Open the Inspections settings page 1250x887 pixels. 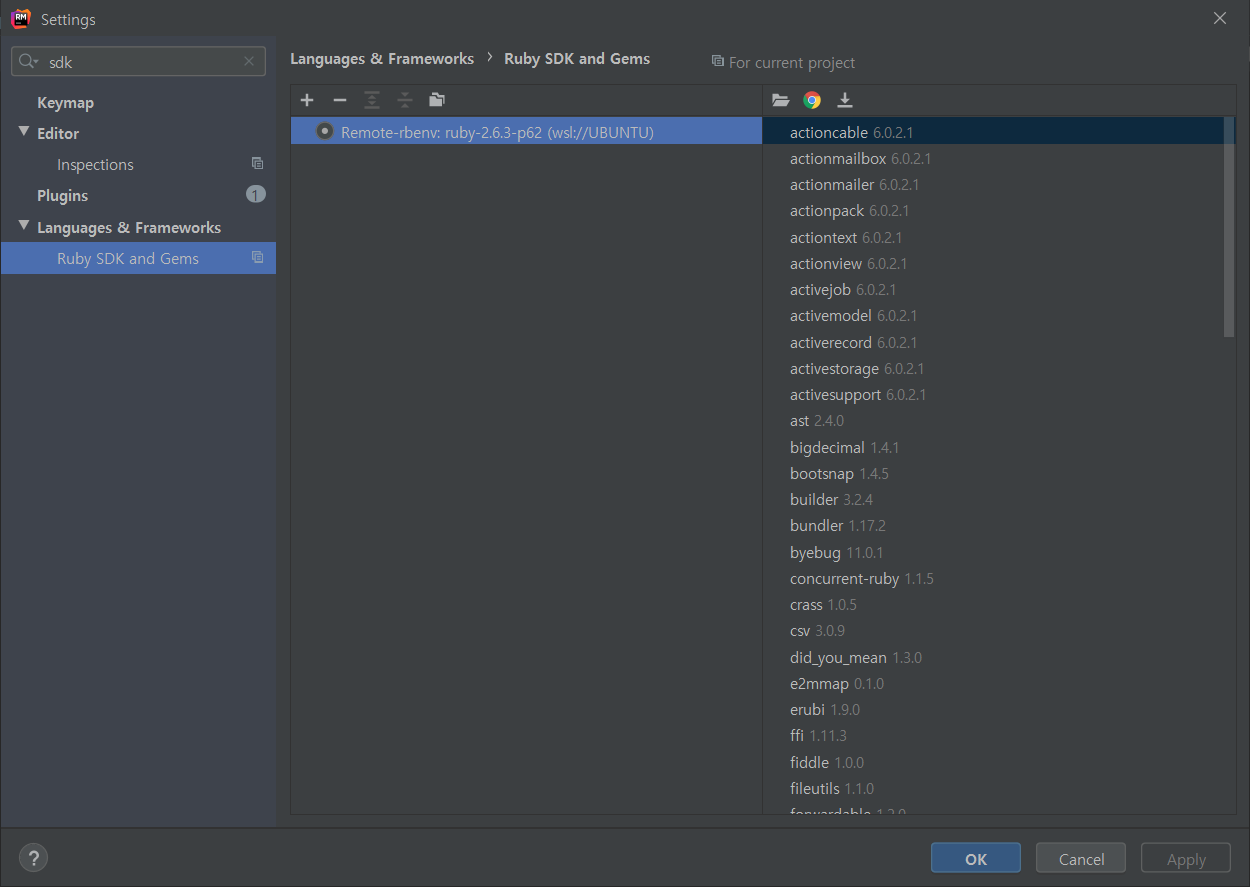[x=95, y=165]
